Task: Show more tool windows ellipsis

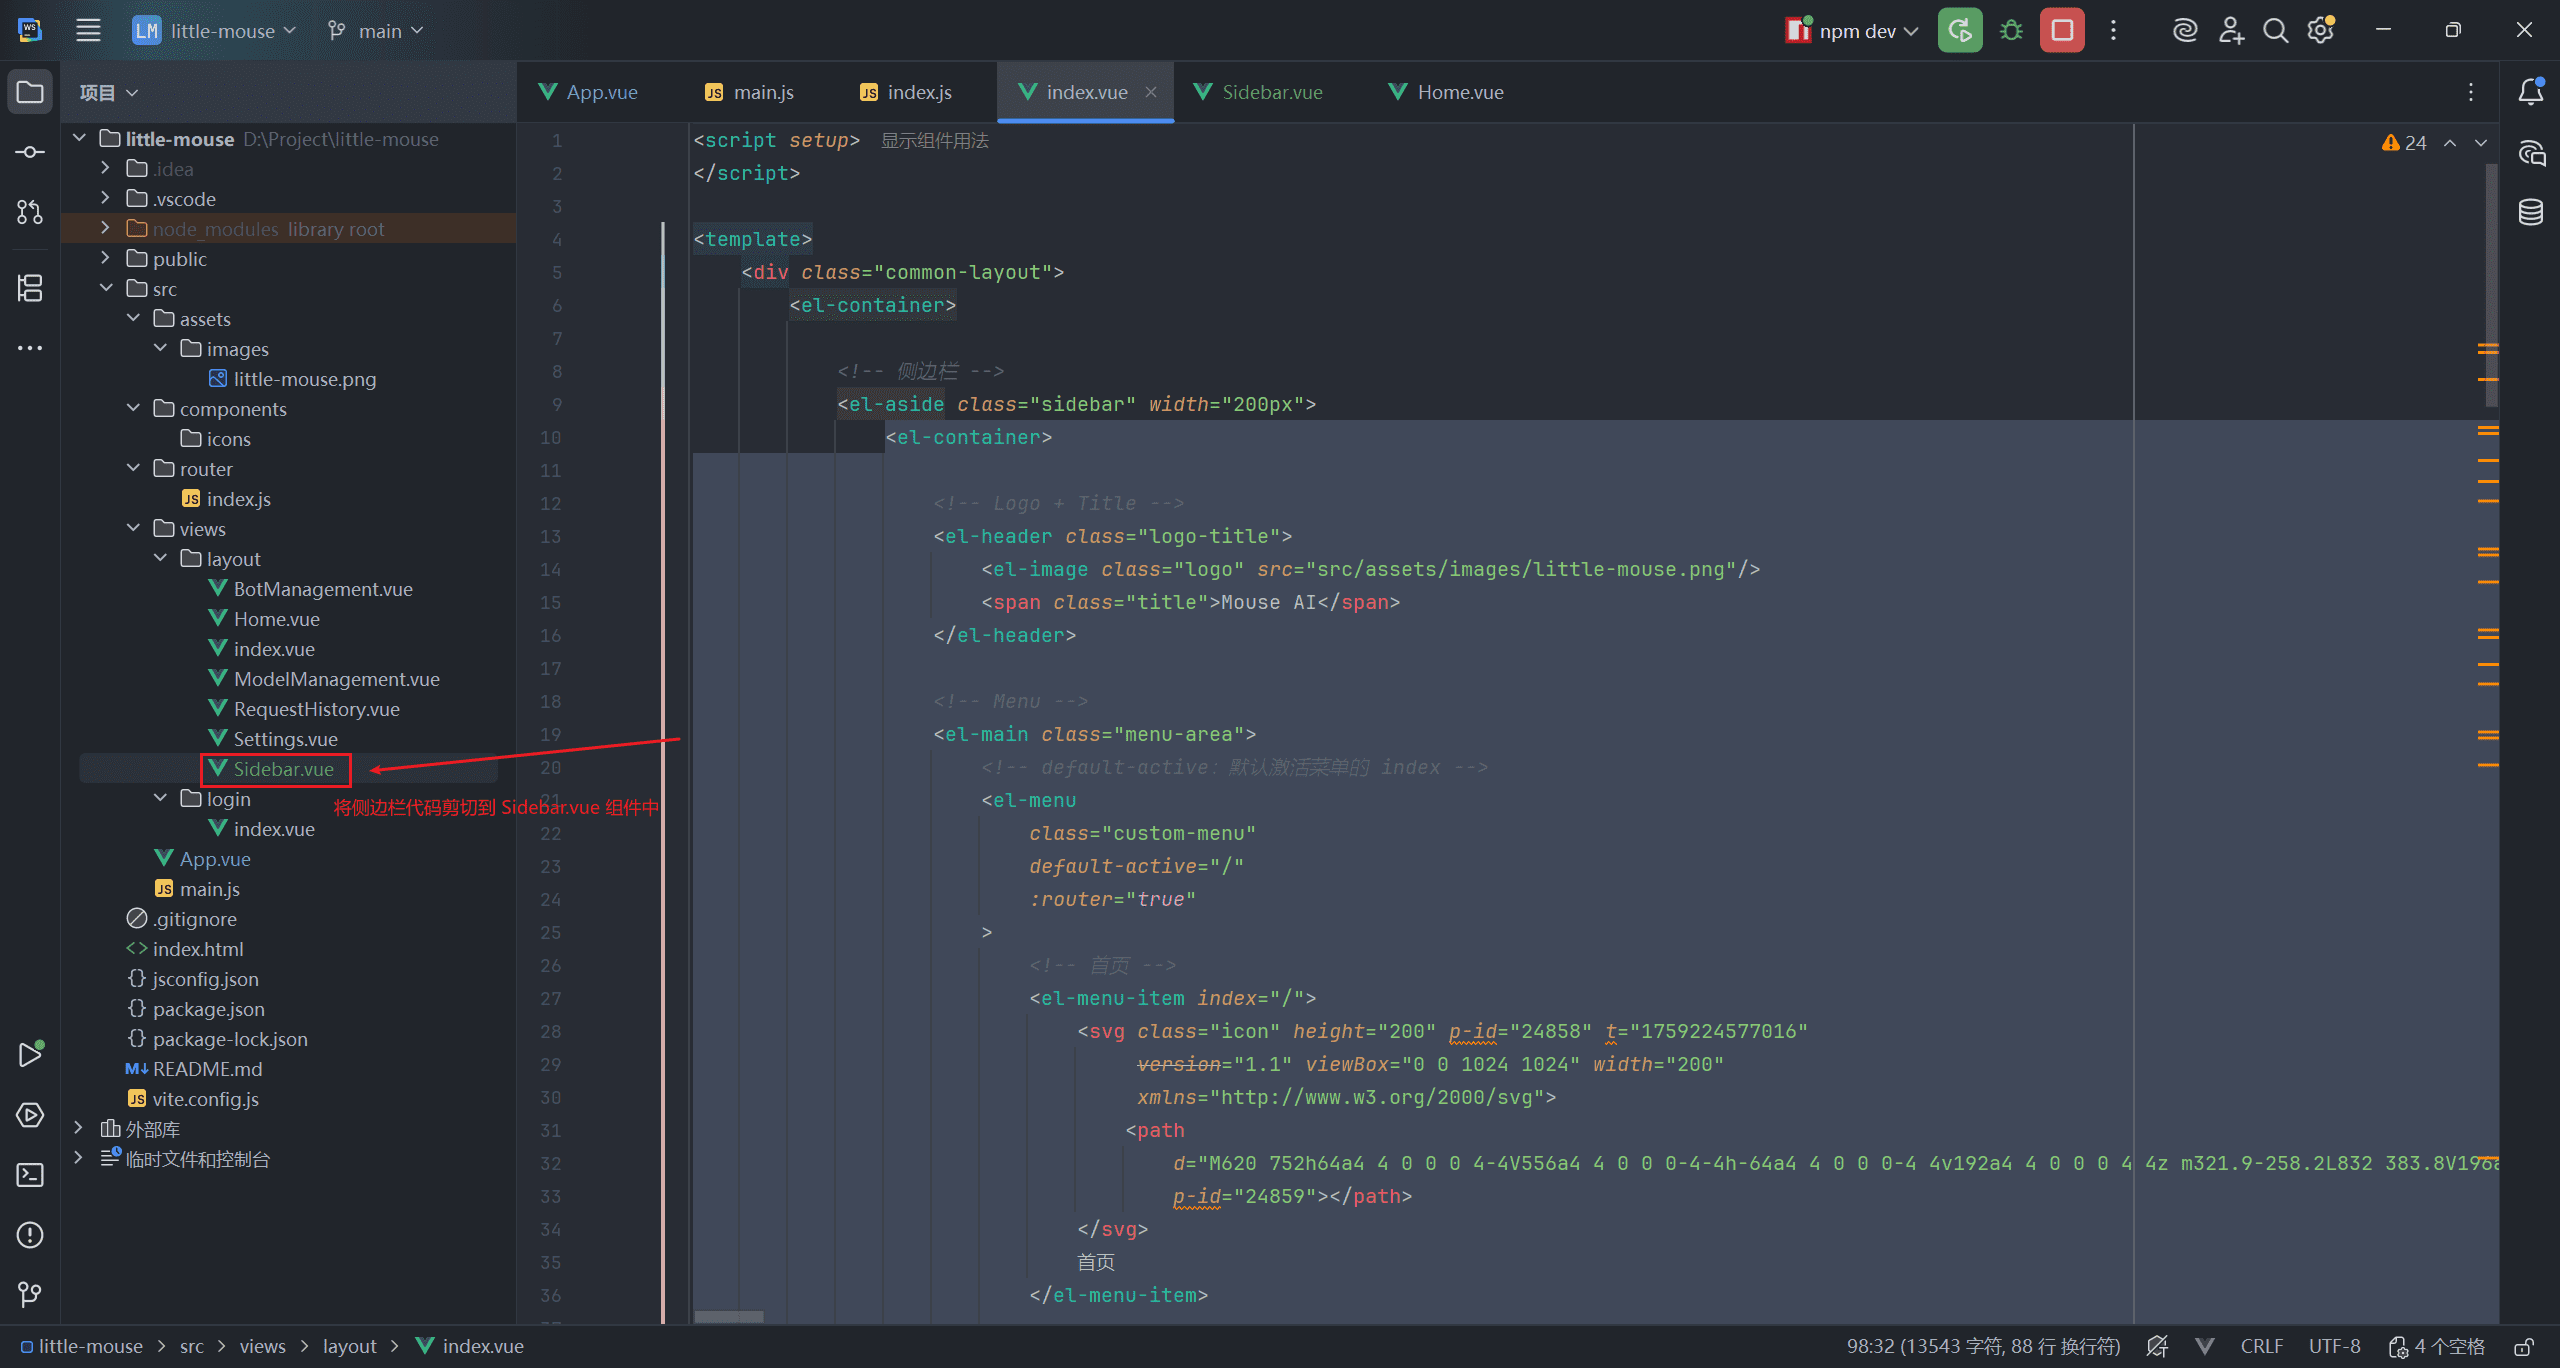Action: pos(30,348)
